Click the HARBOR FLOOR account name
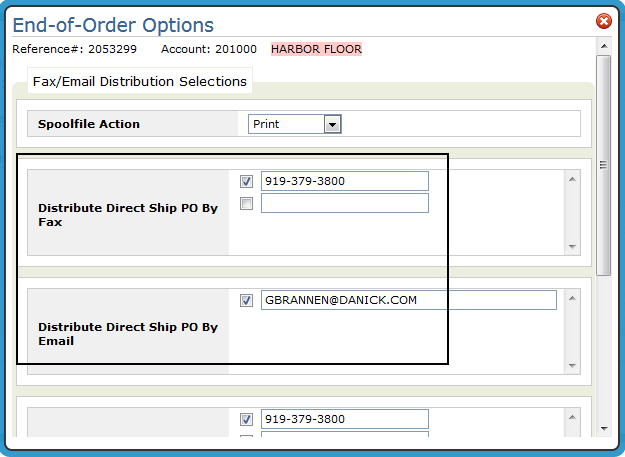The height and width of the screenshot is (457, 625). tap(316, 49)
